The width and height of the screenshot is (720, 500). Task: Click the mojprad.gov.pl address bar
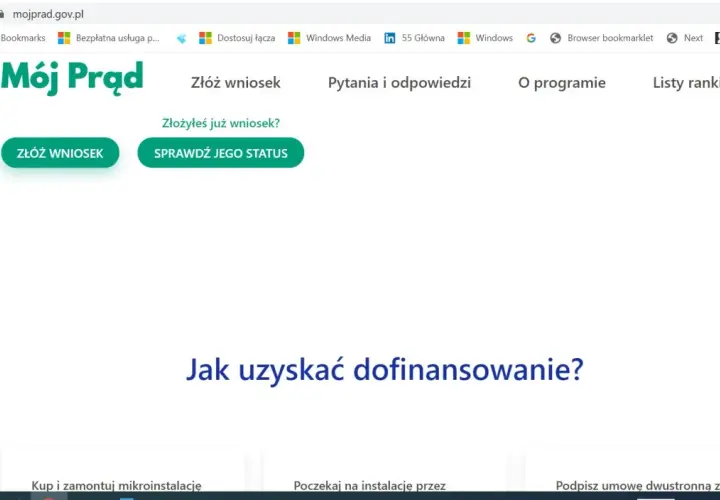pyautogui.click(x=48, y=14)
